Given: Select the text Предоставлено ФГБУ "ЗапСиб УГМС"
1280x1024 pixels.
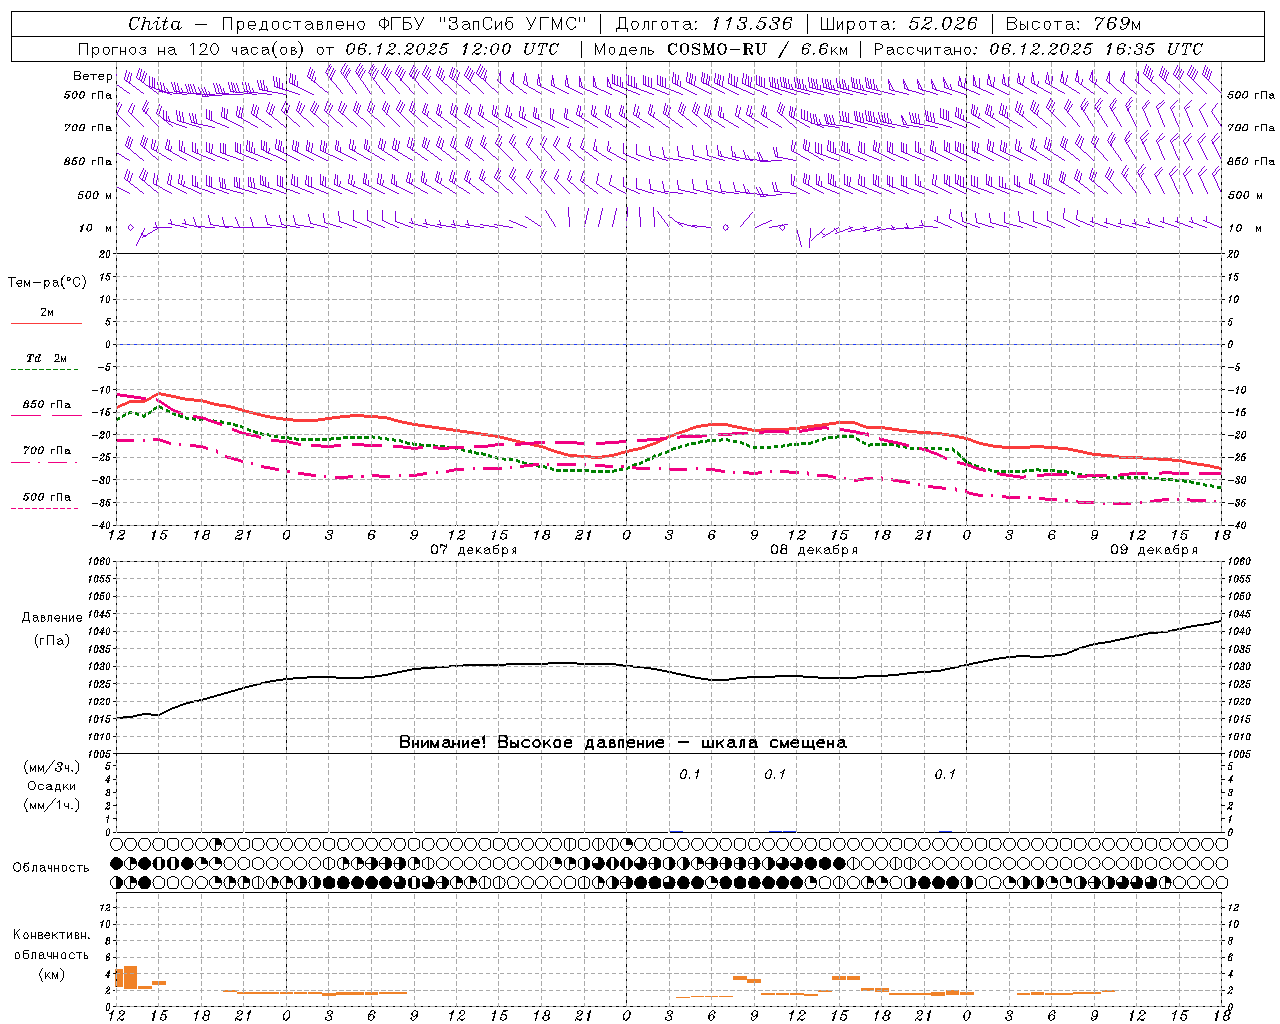Looking at the screenshot, I should coord(403,24).
